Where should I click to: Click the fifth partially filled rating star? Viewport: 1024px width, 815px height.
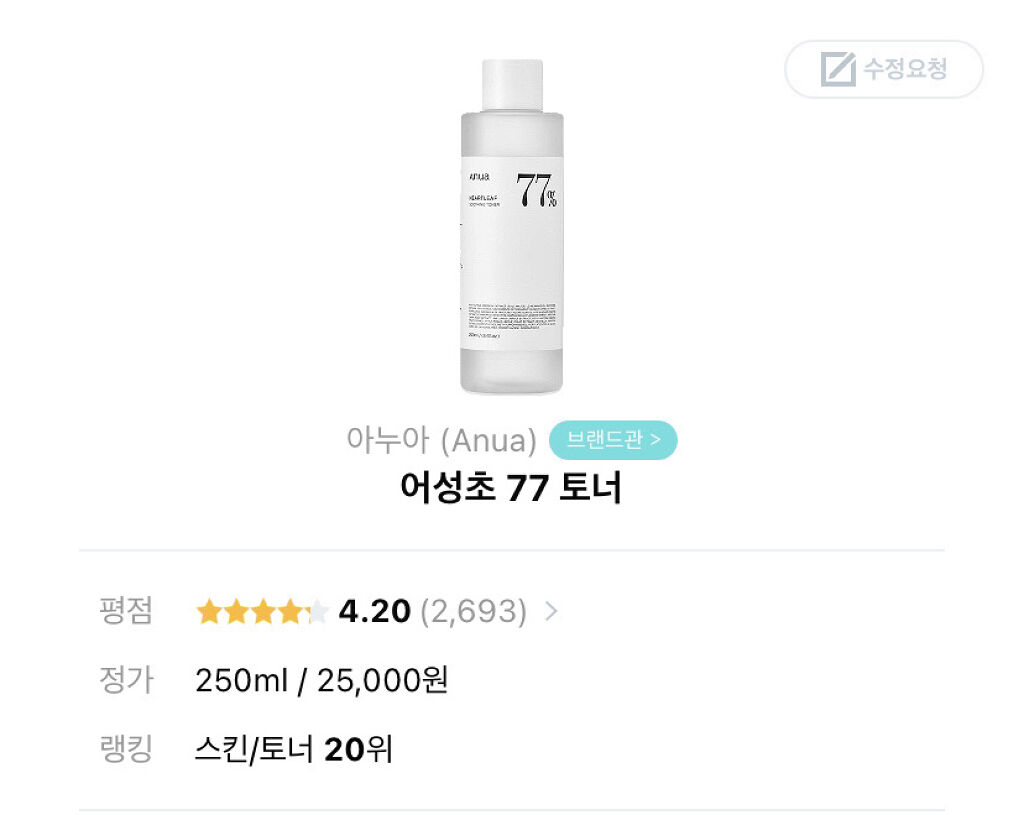[316, 612]
